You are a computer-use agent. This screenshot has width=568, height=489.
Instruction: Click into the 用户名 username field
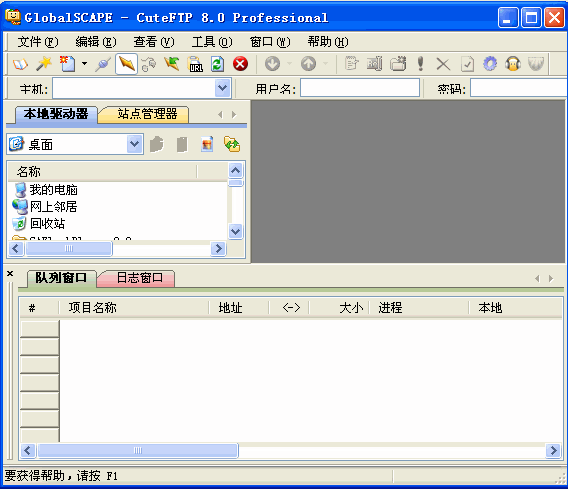tap(360, 88)
